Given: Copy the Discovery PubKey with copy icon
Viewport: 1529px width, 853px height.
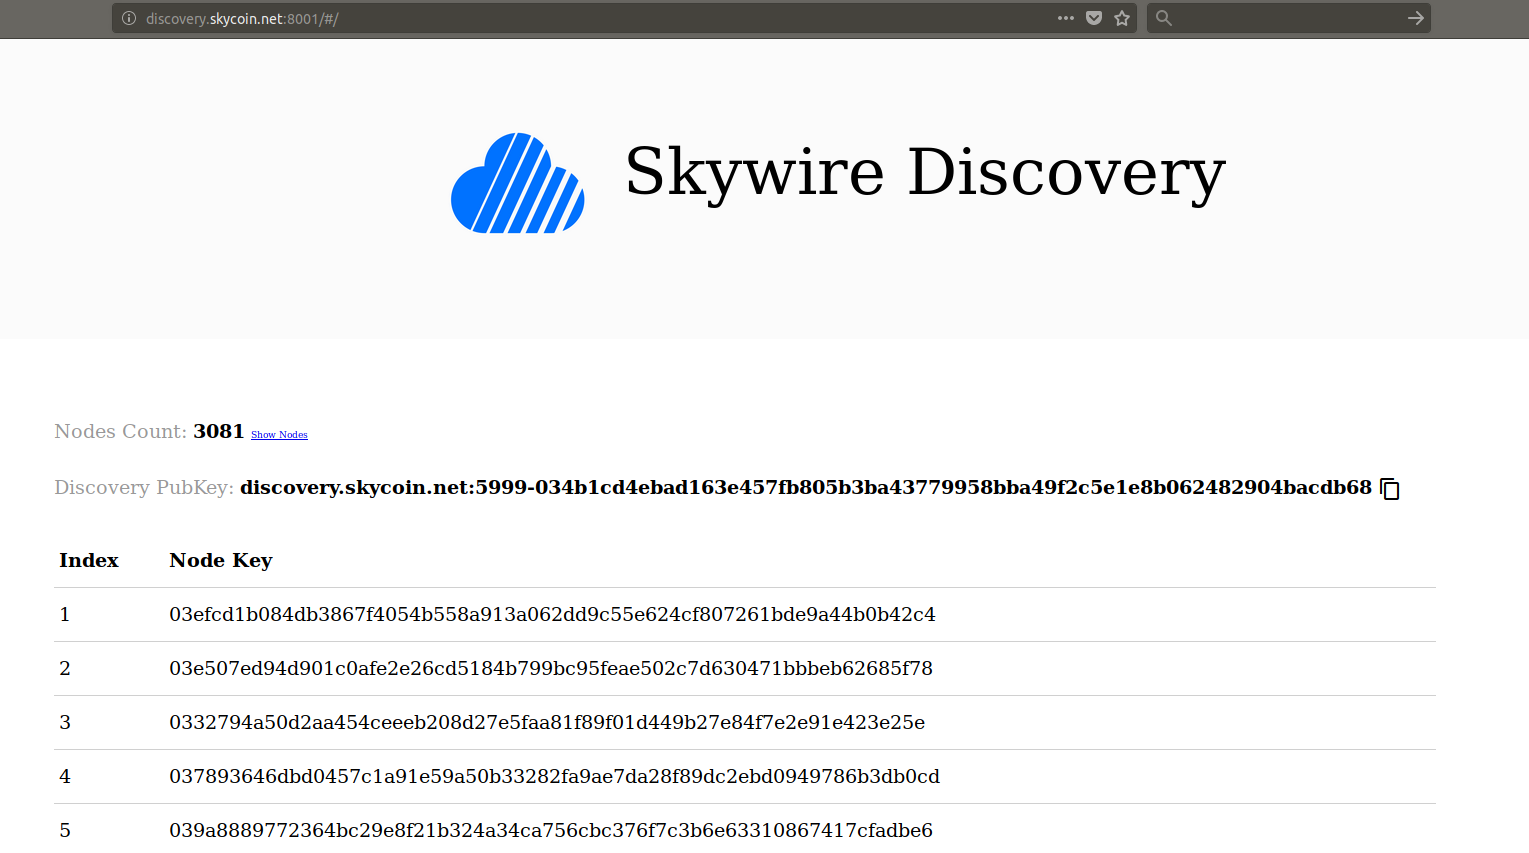Looking at the screenshot, I should [x=1390, y=488].
